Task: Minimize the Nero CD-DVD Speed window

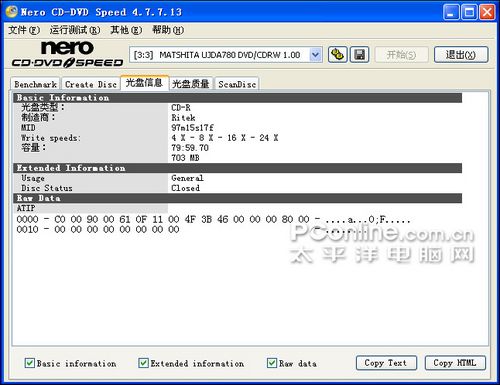Action: click(x=451, y=12)
